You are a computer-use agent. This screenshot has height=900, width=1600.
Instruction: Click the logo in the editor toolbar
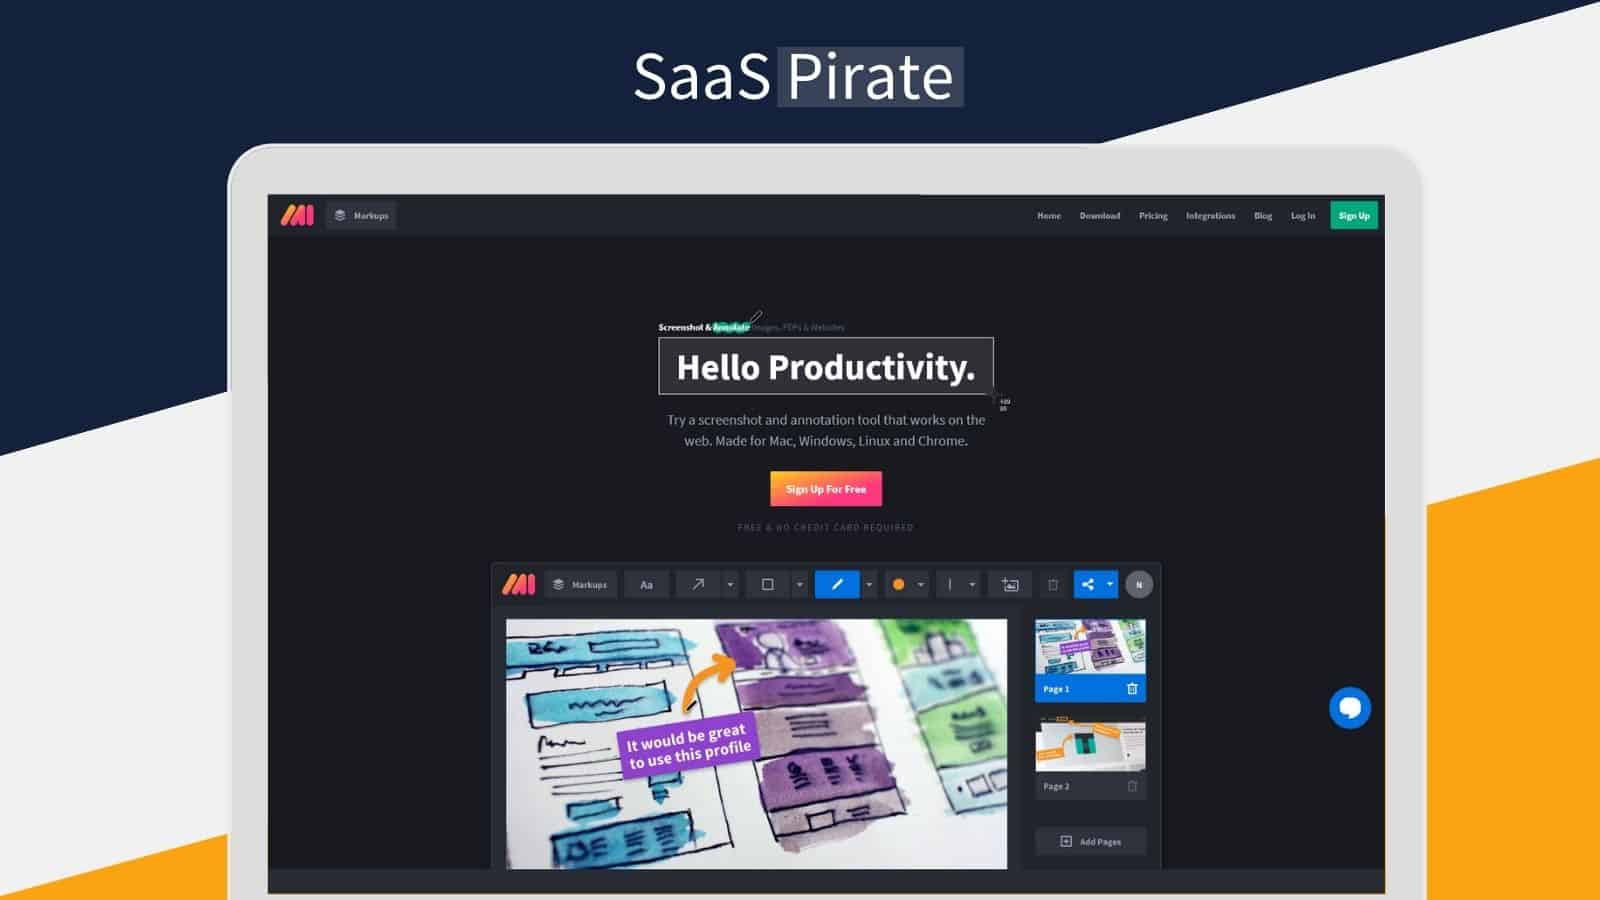[x=519, y=584]
